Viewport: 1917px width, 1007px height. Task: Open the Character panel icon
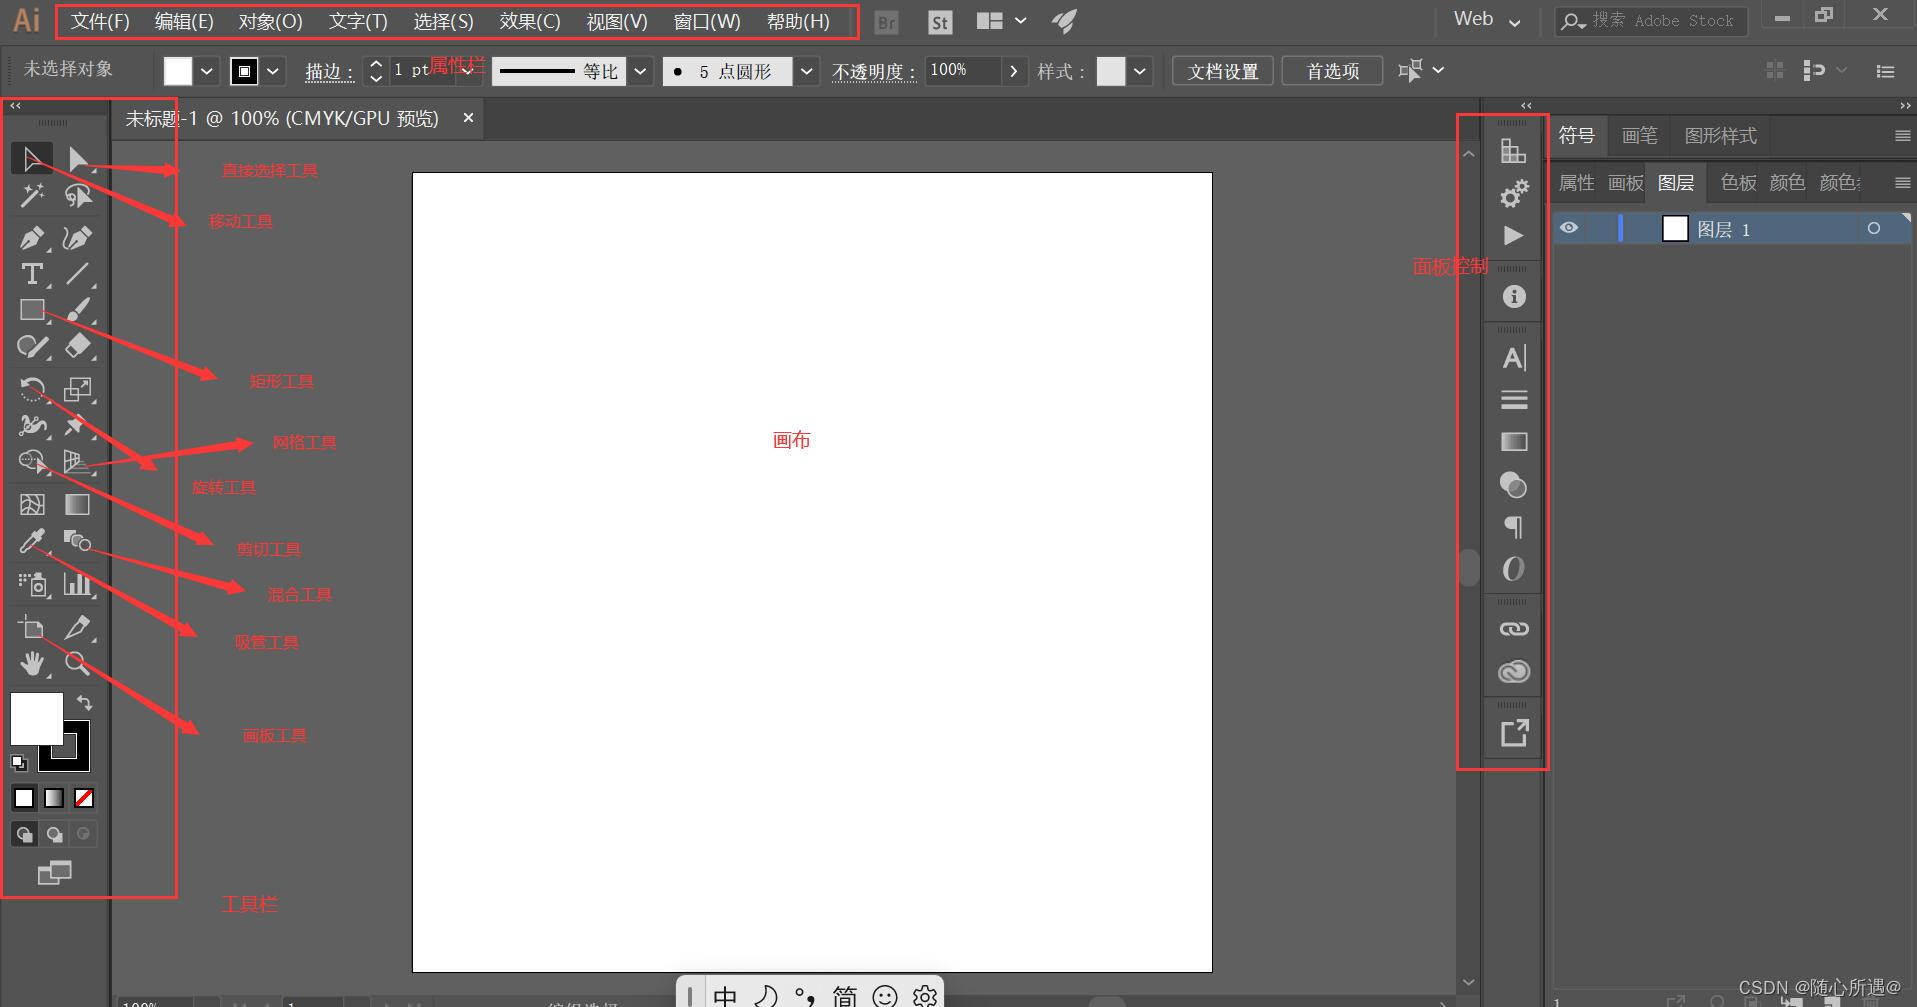pyautogui.click(x=1514, y=358)
